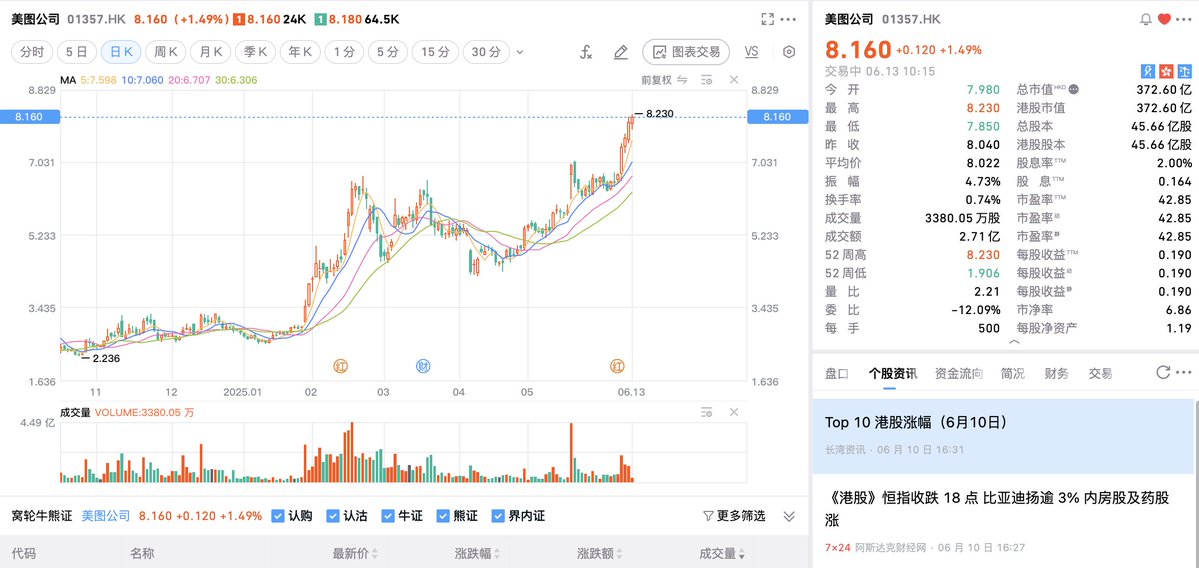This screenshot has height=568, width=1199.
Task: Click the June 红 dividend marker
Action: 617,366
